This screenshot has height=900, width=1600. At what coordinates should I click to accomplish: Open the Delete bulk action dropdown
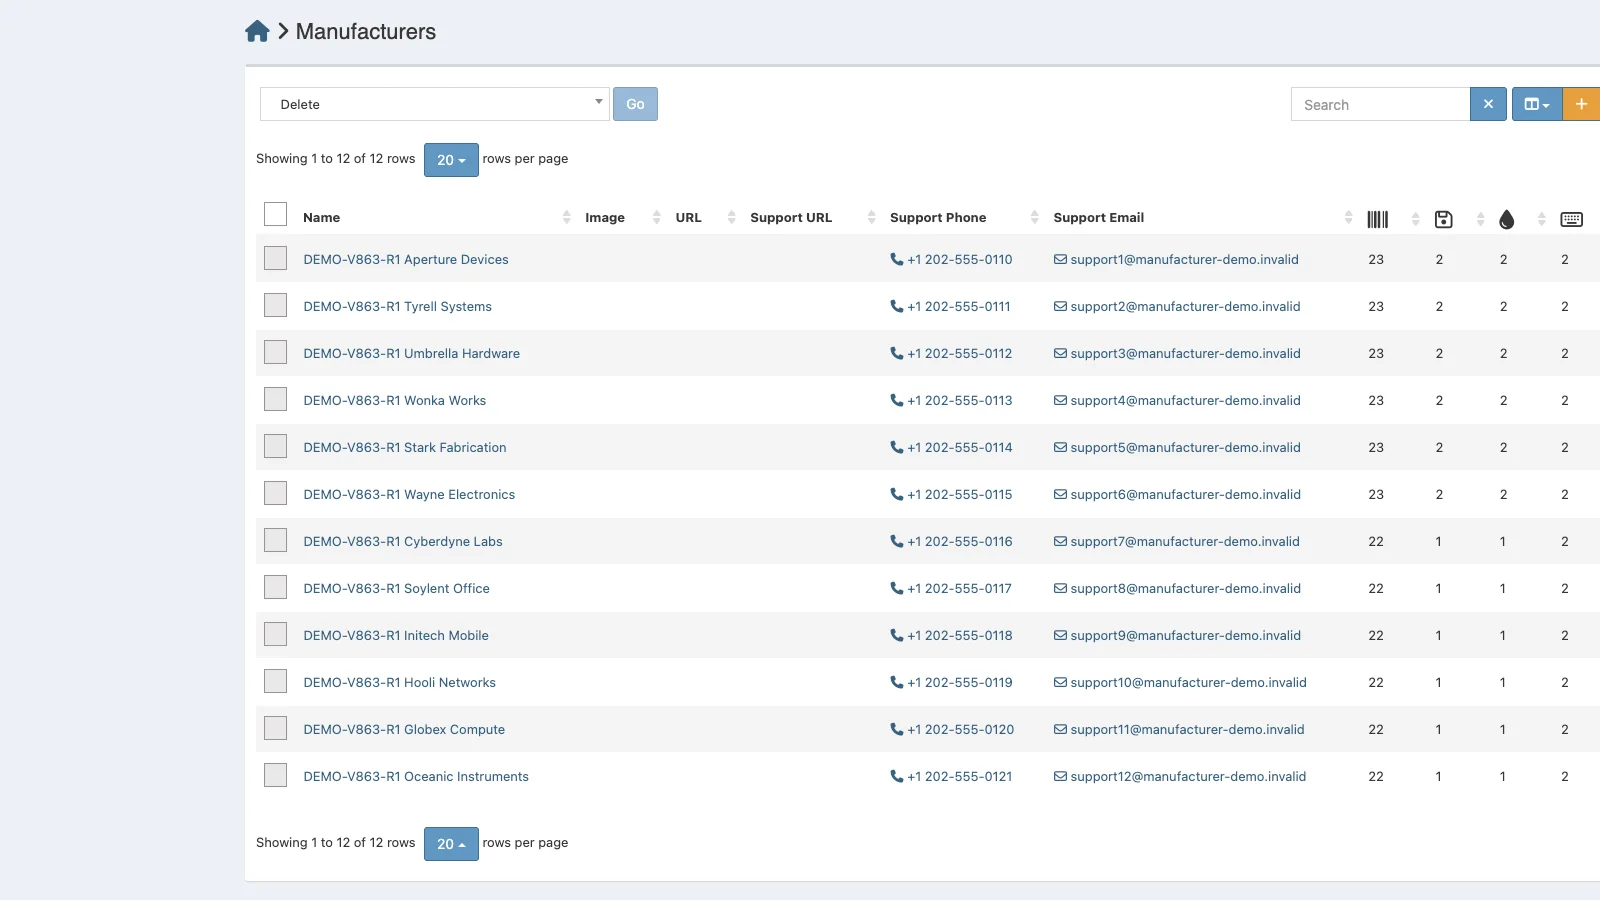point(435,104)
